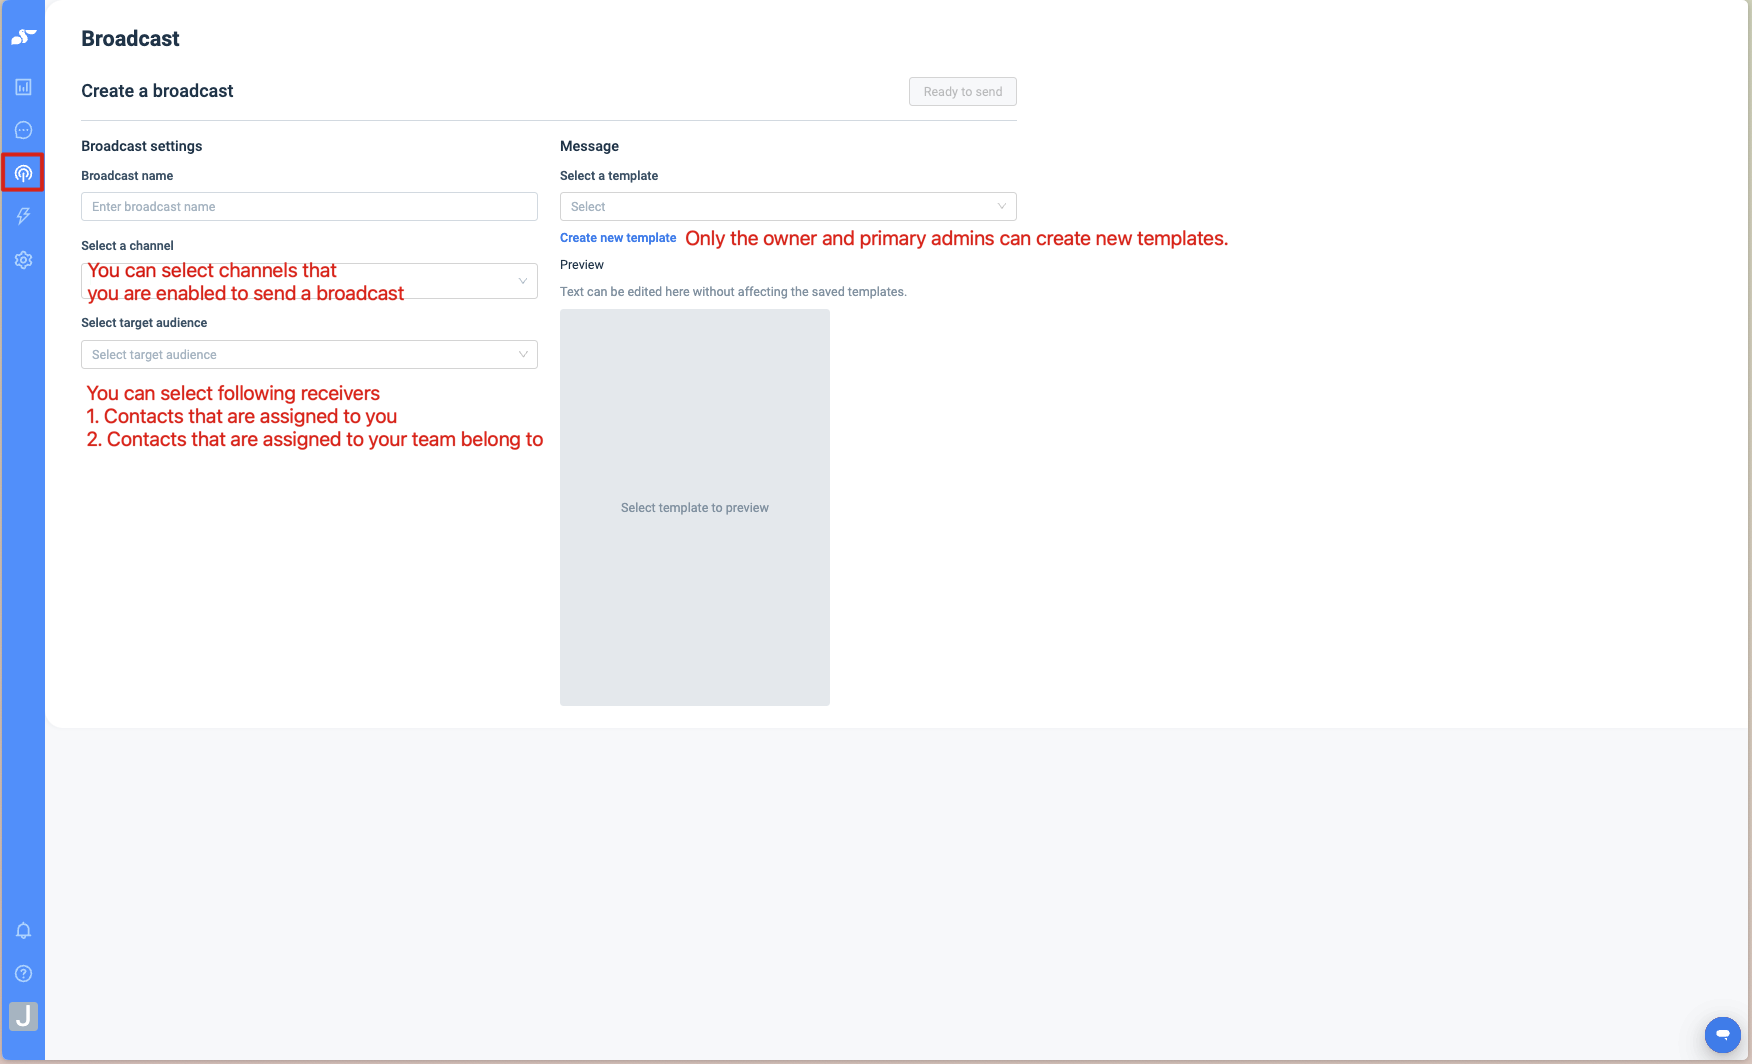Screen dimensions: 1752x1064
Task: Click the Preview label
Action: (582, 265)
